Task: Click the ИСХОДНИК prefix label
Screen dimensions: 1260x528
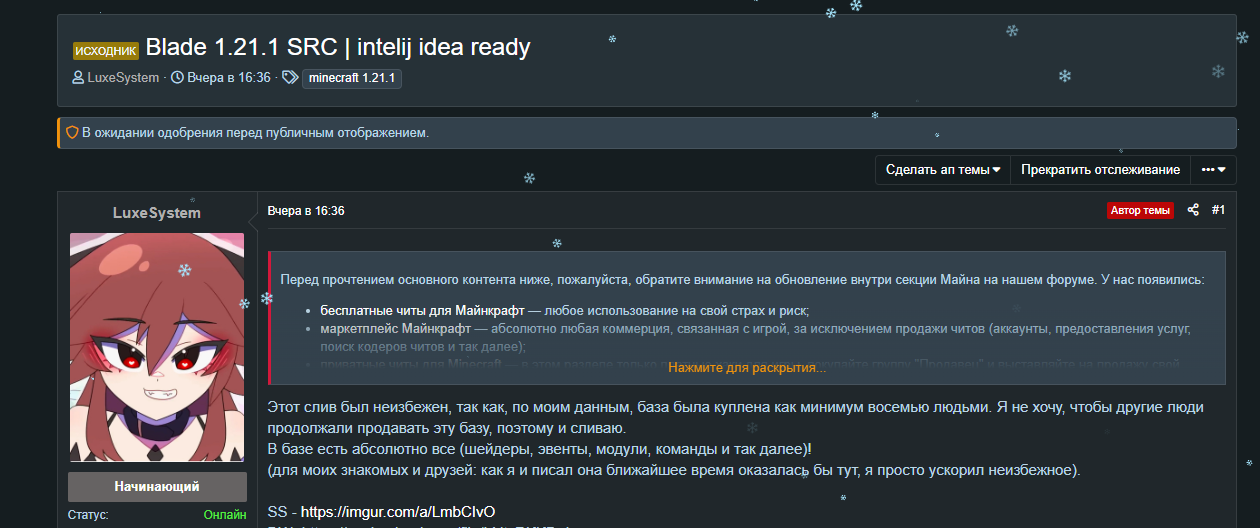Action: tap(105, 50)
